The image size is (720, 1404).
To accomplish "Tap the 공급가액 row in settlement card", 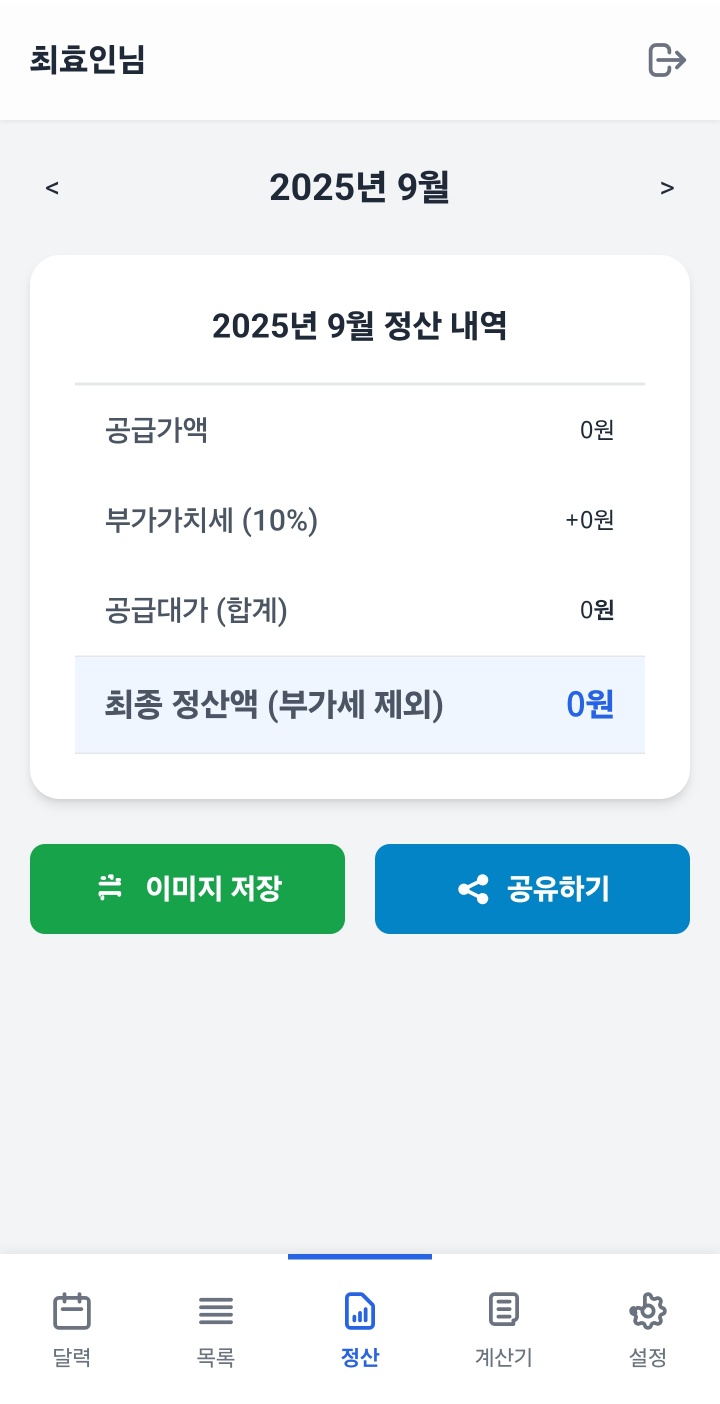I will coord(359,431).
